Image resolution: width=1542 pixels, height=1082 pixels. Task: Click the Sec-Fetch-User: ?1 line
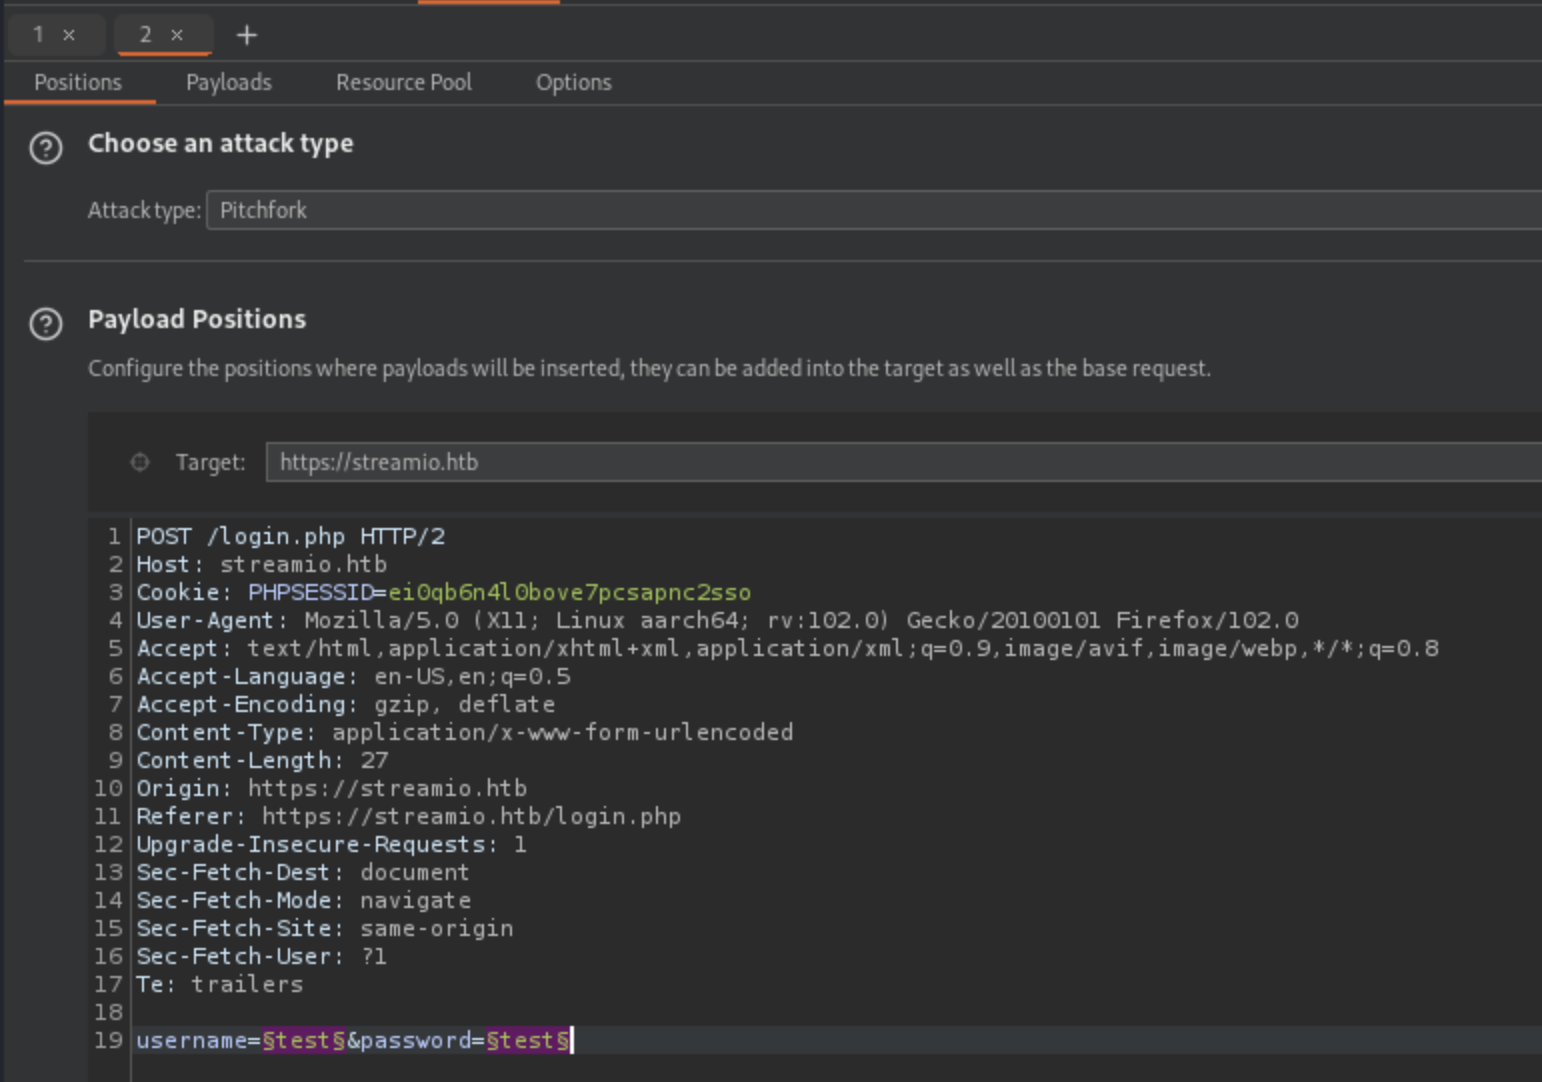pyautogui.click(x=262, y=956)
